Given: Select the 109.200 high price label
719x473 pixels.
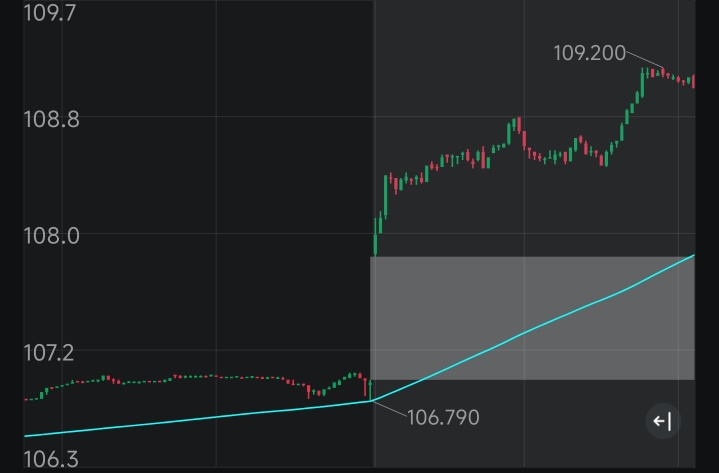Looking at the screenshot, I should 589,53.
